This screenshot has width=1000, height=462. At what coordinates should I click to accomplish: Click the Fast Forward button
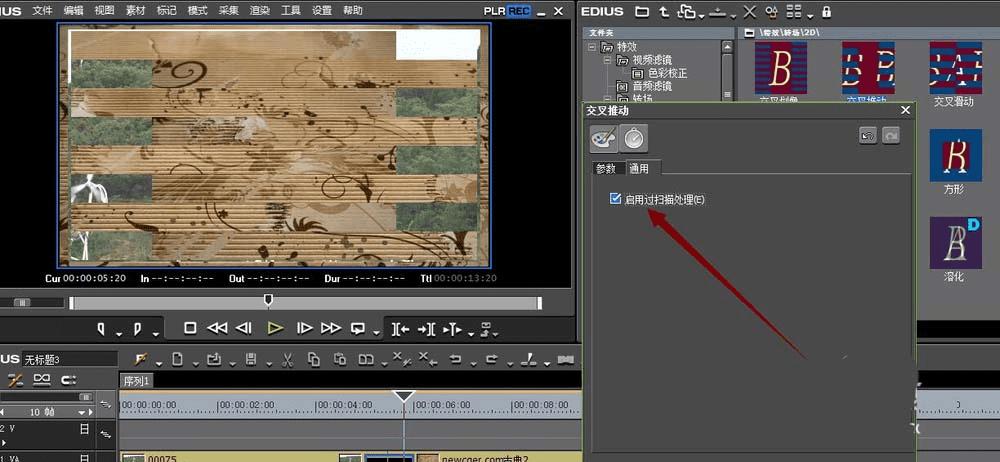pos(331,328)
